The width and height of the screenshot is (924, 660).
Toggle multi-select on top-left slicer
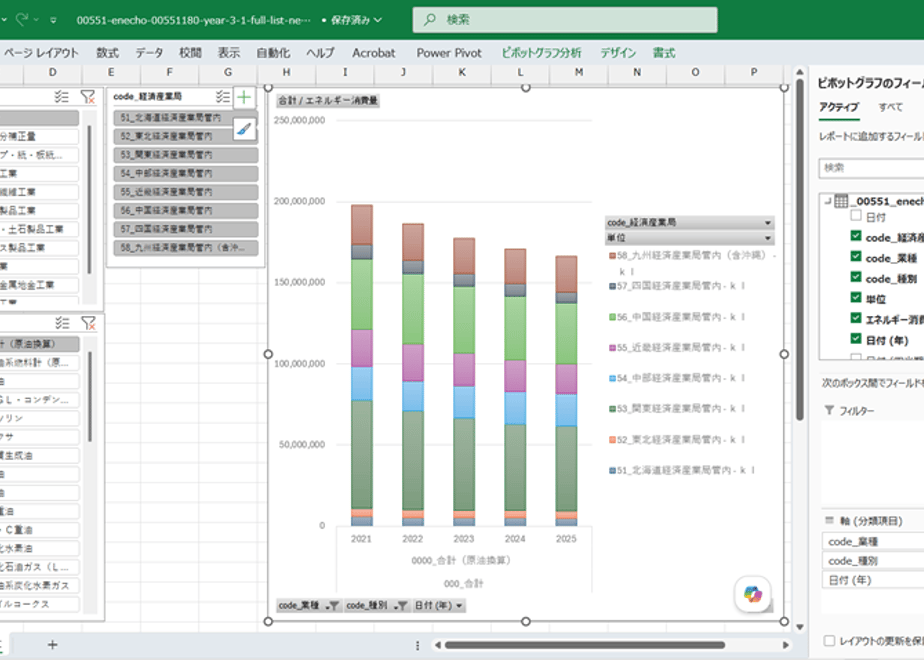61,97
